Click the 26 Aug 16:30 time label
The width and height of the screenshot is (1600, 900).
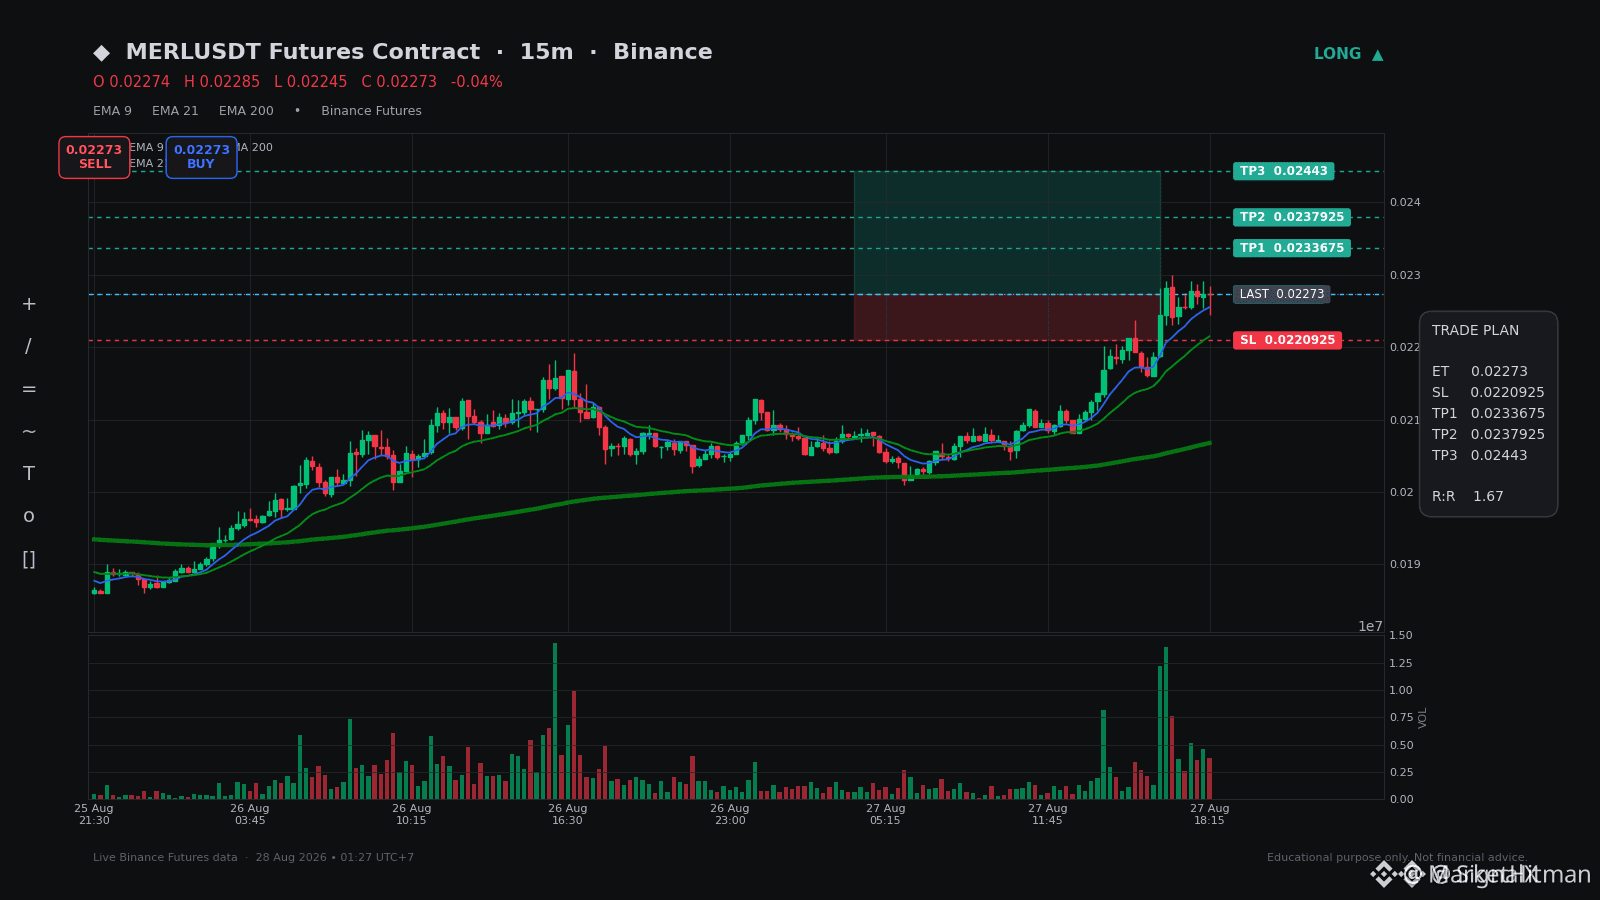[568, 814]
